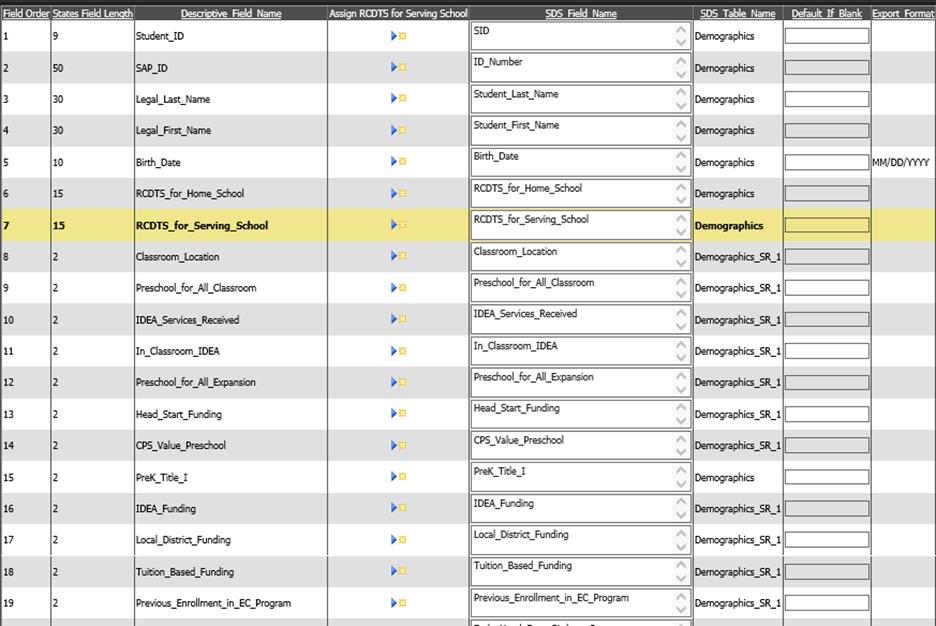Sort by the Field Order column header
The height and width of the screenshot is (626, 936).
coord(25,14)
